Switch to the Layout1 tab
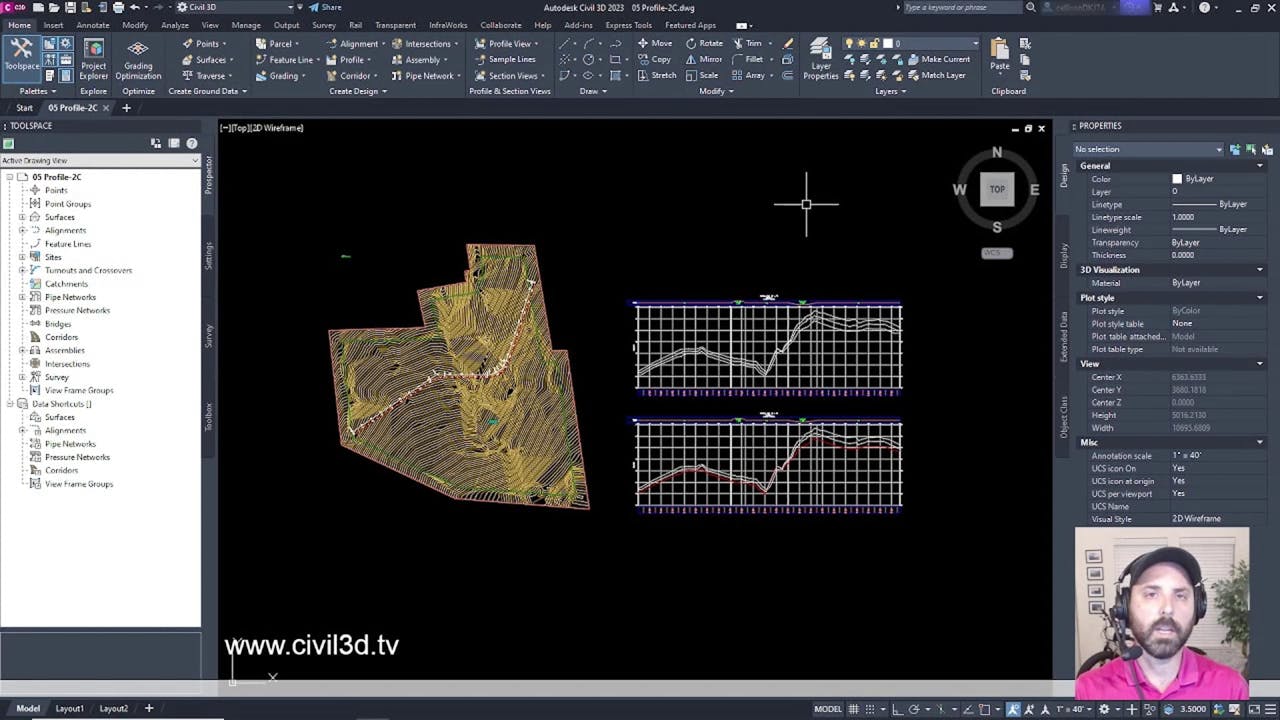The height and width of the screenshot is (720, 1280). 69,708
